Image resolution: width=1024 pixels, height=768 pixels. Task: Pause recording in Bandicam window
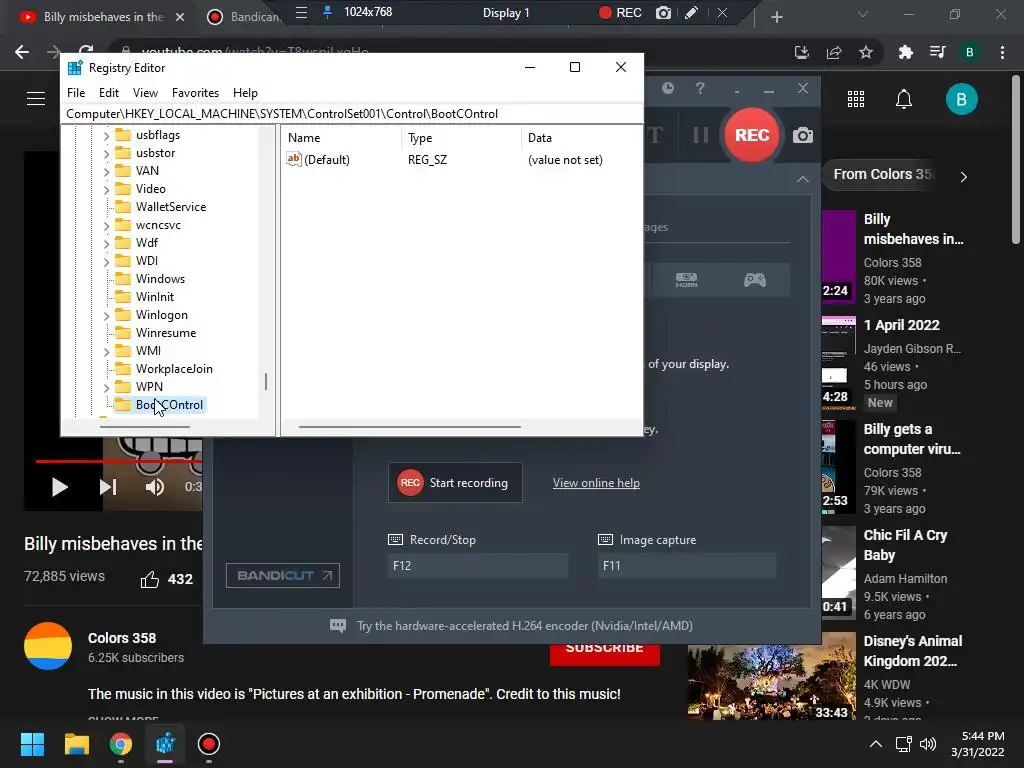[701, 135]
